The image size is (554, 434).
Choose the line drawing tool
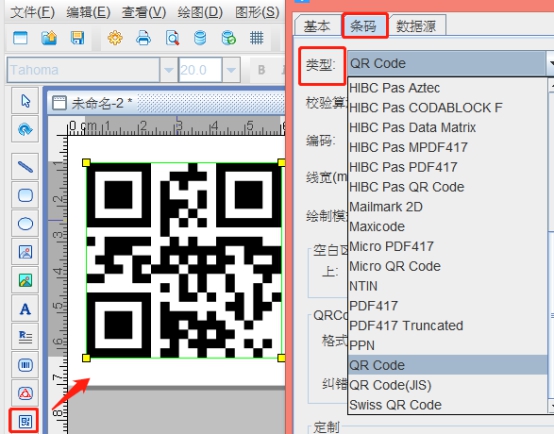pos(25,166)
